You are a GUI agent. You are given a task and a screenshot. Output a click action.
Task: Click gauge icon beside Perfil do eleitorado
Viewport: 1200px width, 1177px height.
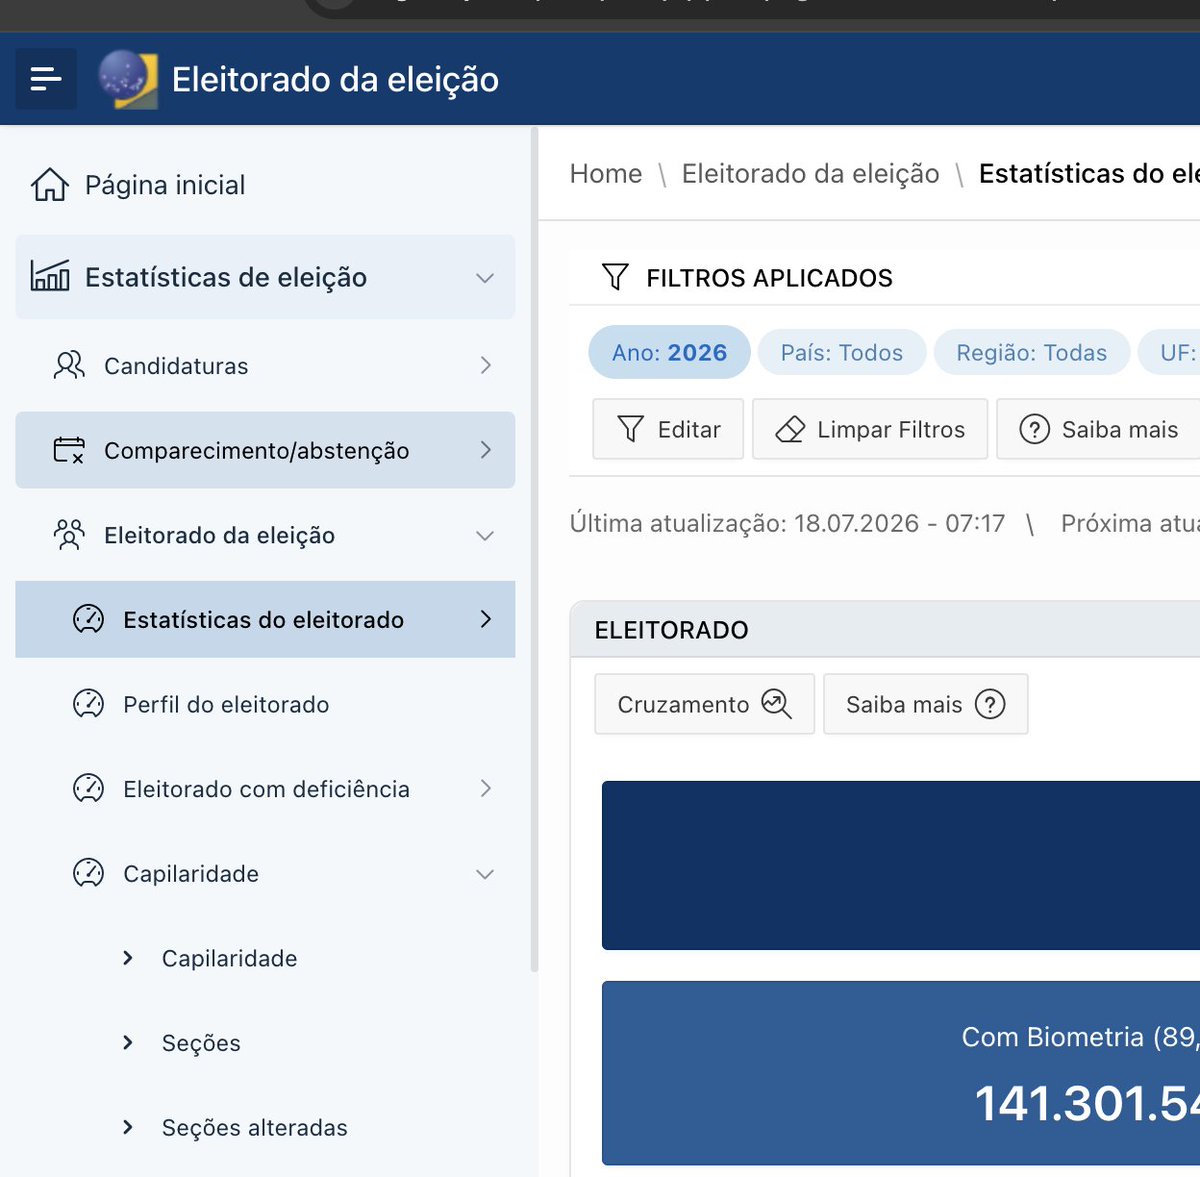pos(88,704)
